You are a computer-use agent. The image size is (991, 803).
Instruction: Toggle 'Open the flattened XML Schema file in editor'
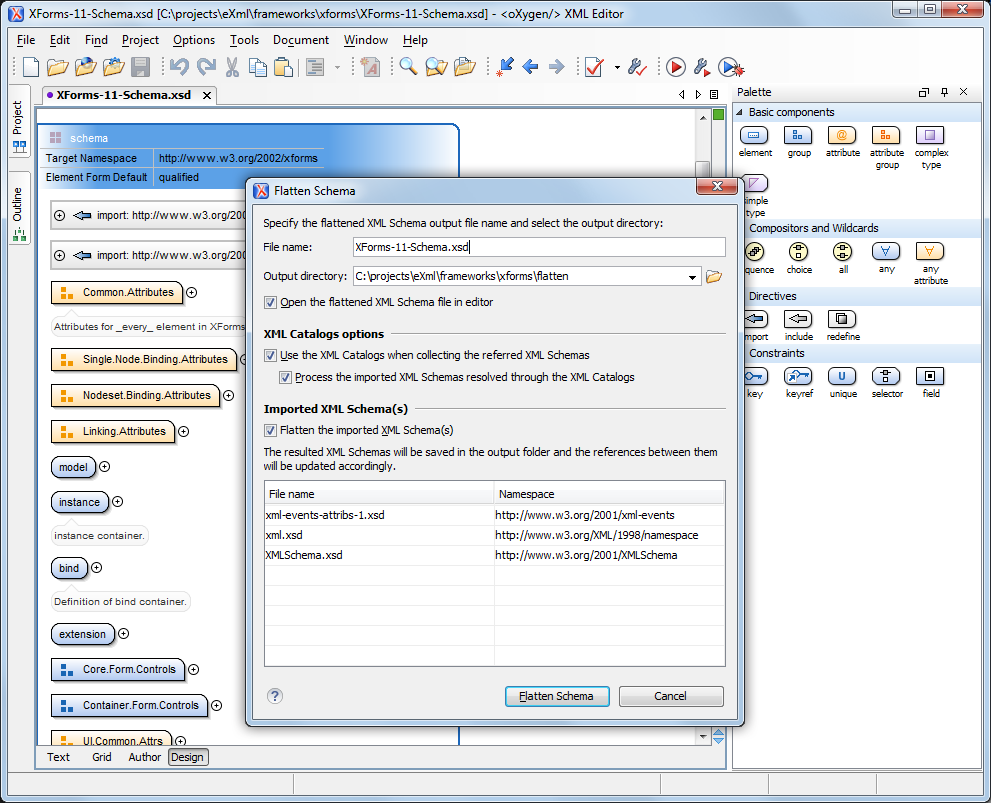271,302
